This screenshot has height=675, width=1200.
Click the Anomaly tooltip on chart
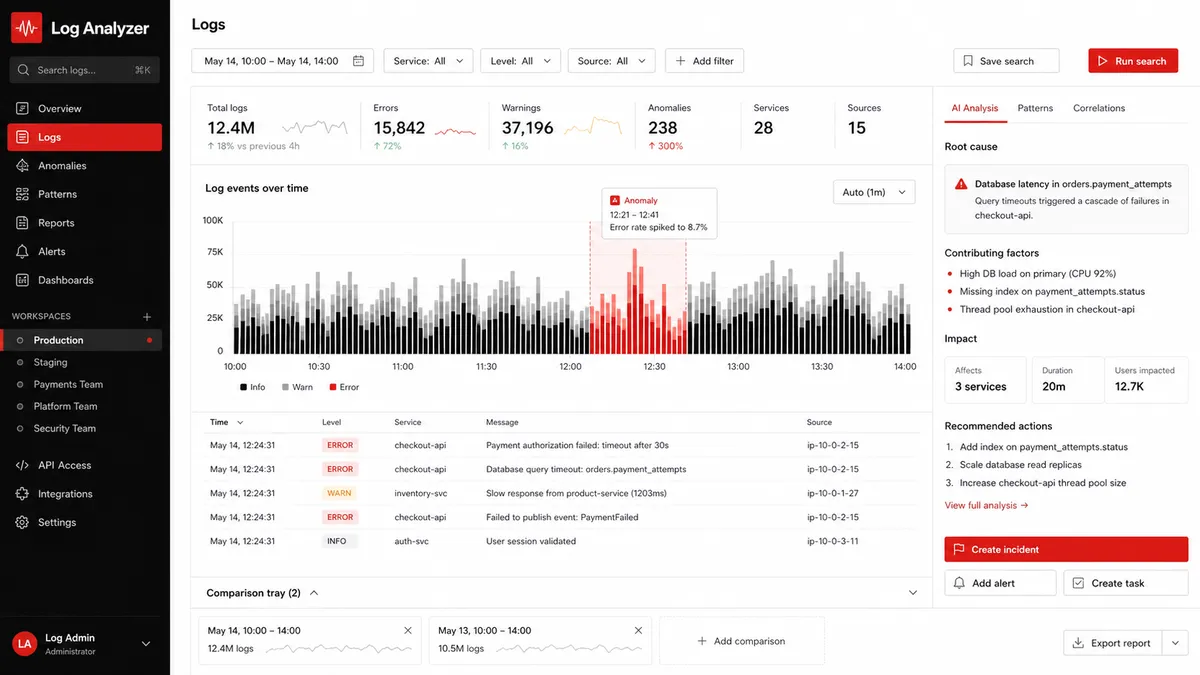(x=660, y=214)
